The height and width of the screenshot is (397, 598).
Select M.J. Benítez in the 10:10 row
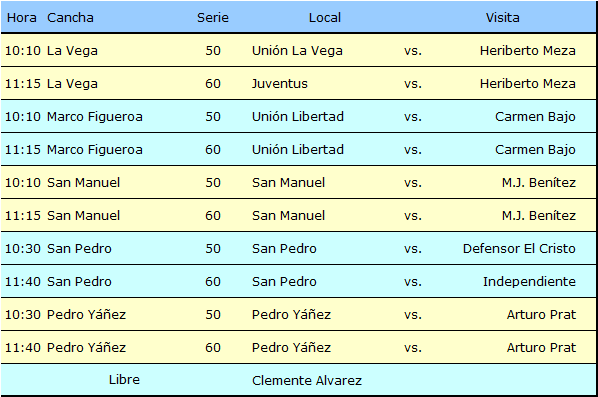click(539, 183)
